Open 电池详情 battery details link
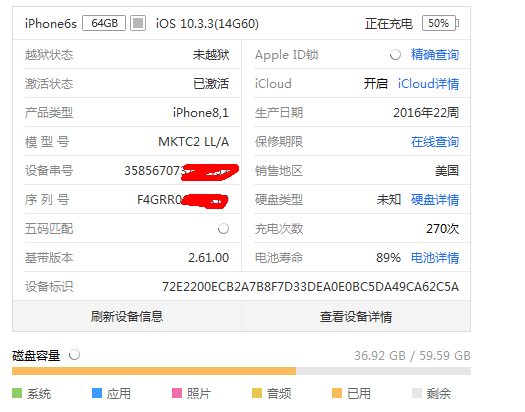Screen dimensions: 525x412 click(x=435, y=258)
